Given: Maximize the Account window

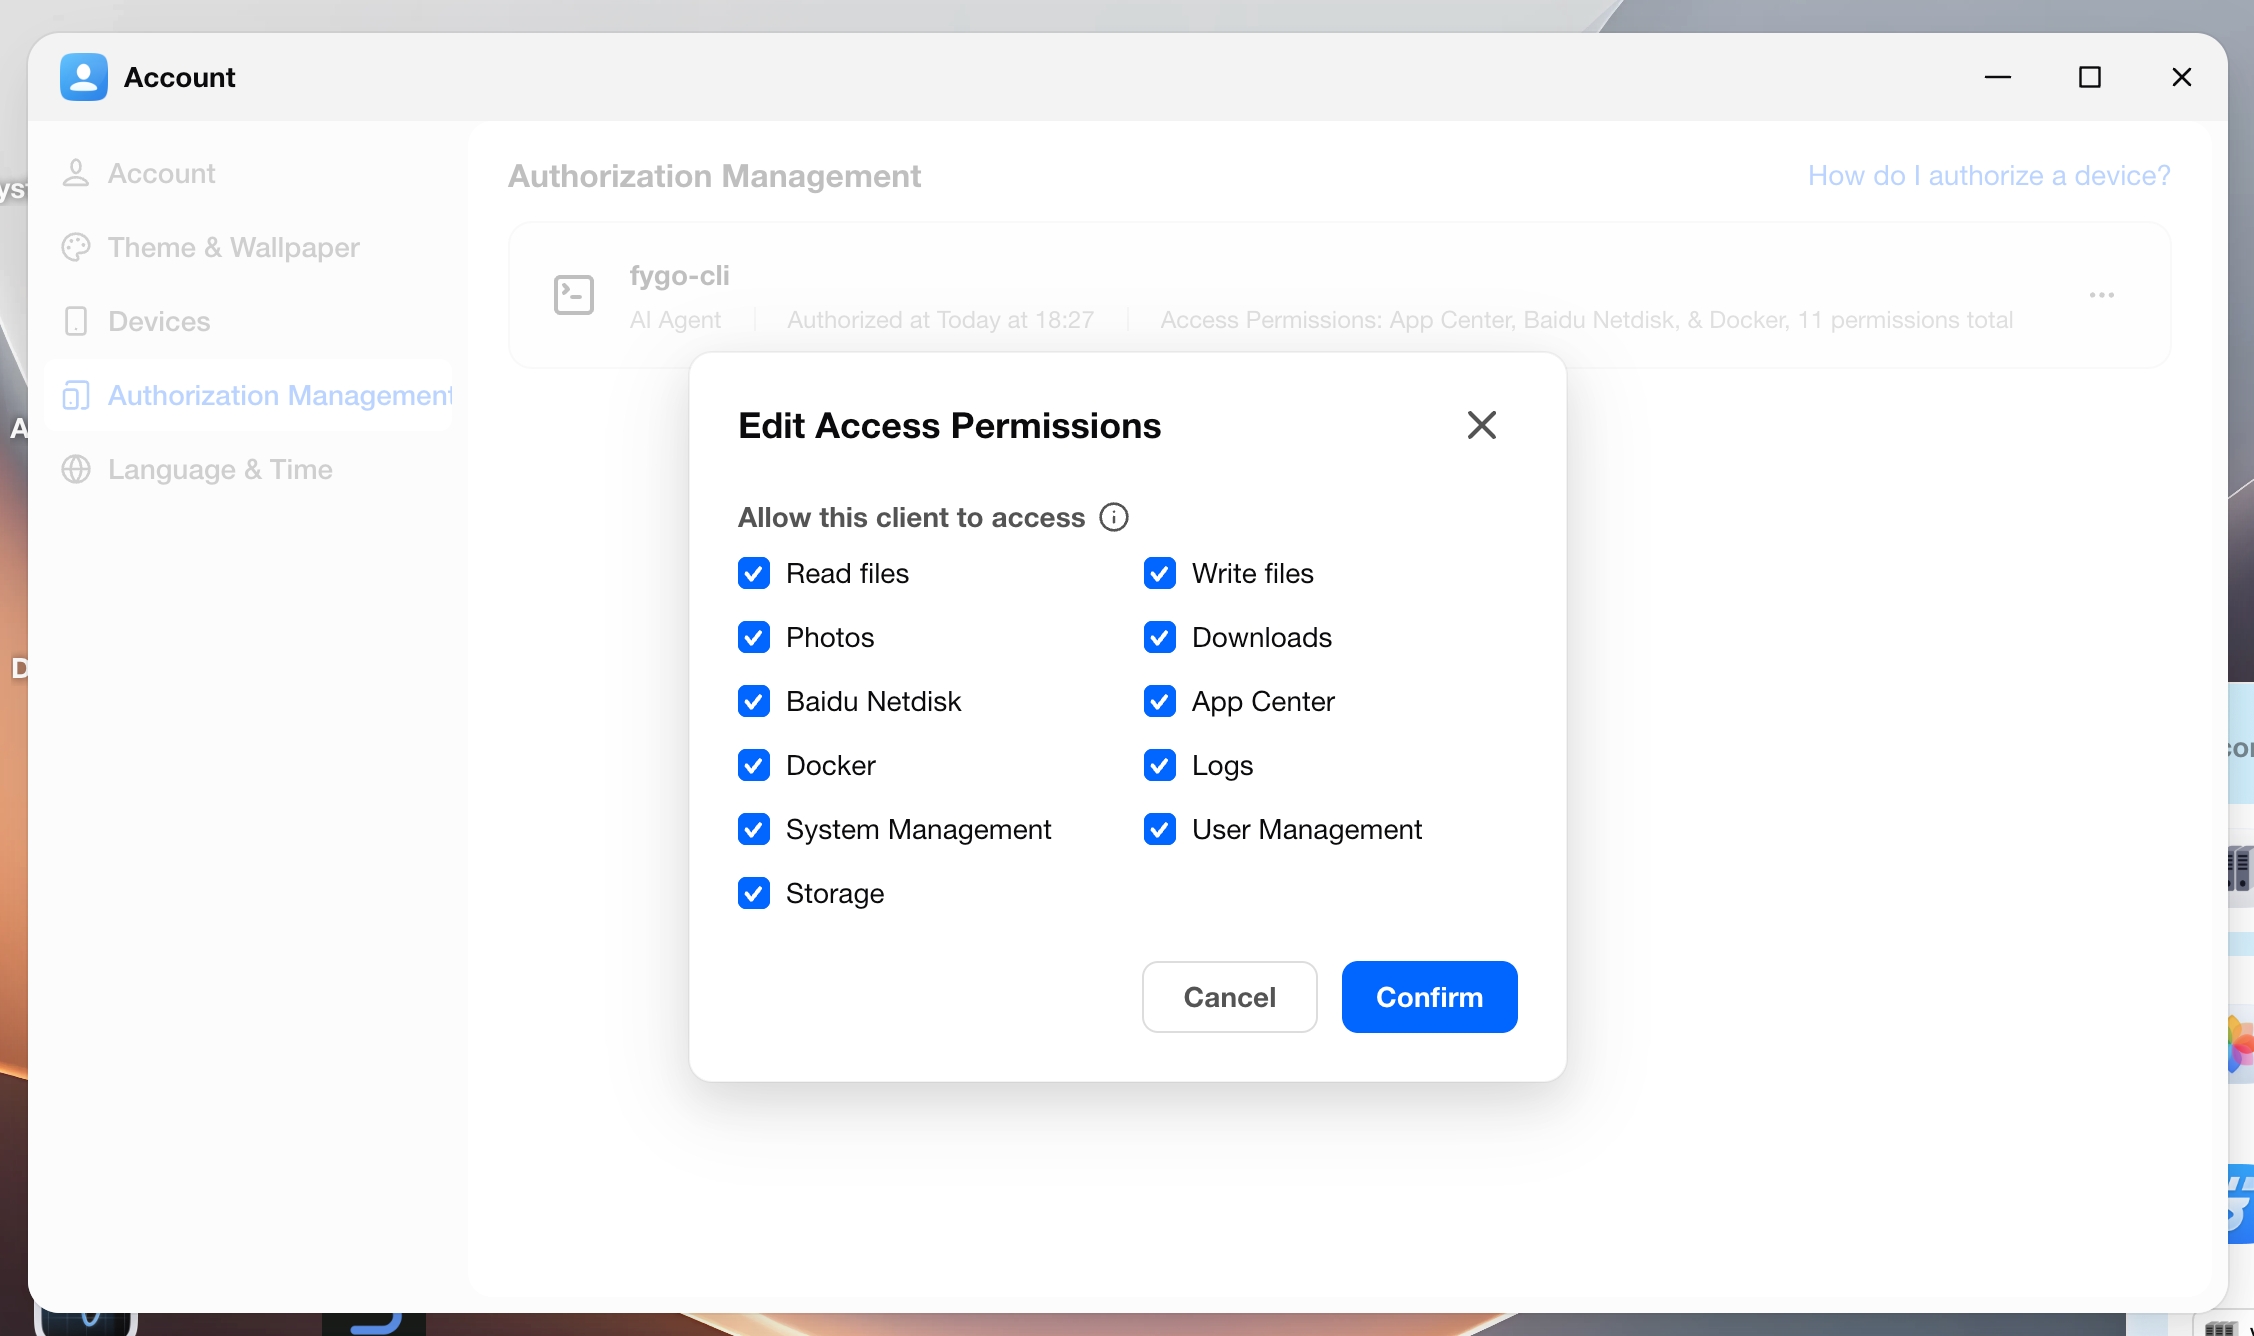Looking at the screenshot, I should [x=2089, y=77].
